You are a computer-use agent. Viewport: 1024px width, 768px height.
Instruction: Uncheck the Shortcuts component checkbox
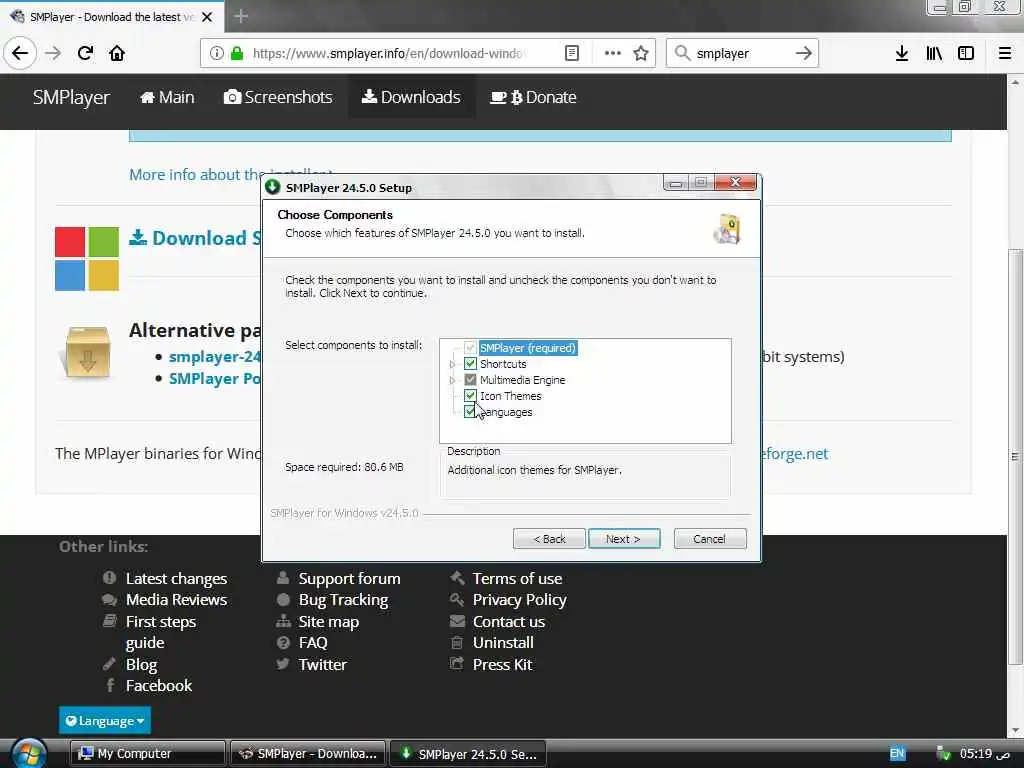click(x=470, y=364)
